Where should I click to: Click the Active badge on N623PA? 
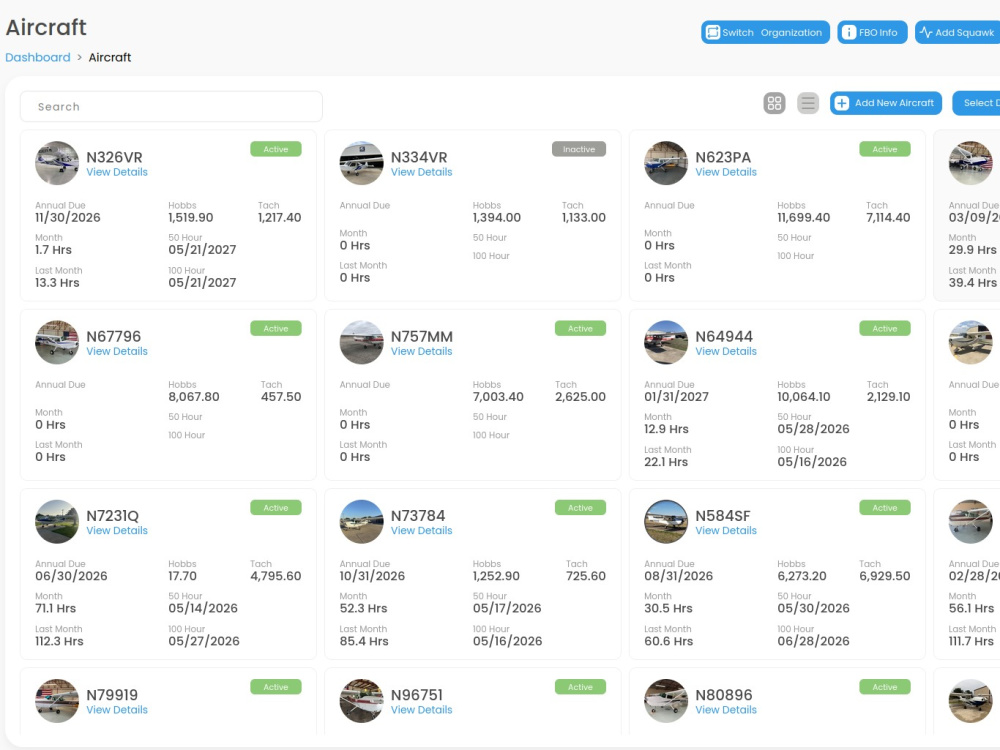point(885,149)
